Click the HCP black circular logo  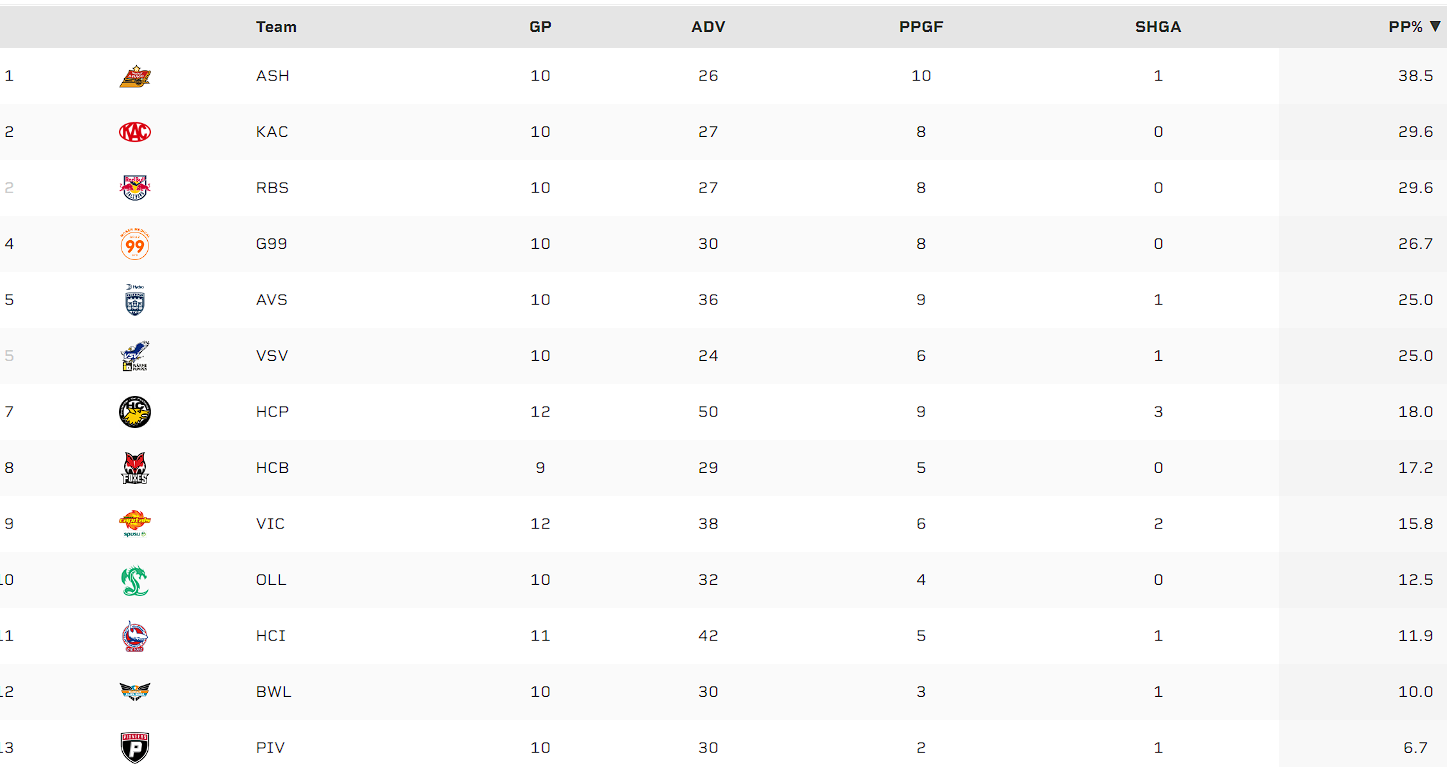point(135,412)
